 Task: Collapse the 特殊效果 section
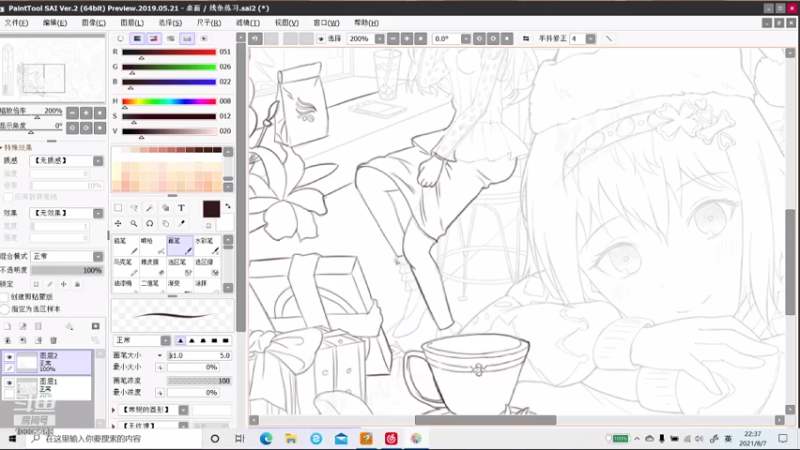[16, 147]
